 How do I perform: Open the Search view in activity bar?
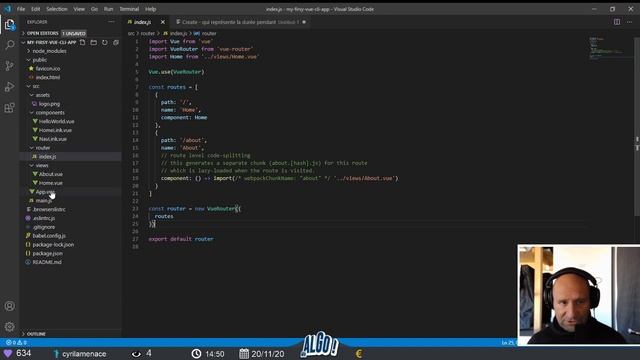pyautogui.click(x=9, y=45)
